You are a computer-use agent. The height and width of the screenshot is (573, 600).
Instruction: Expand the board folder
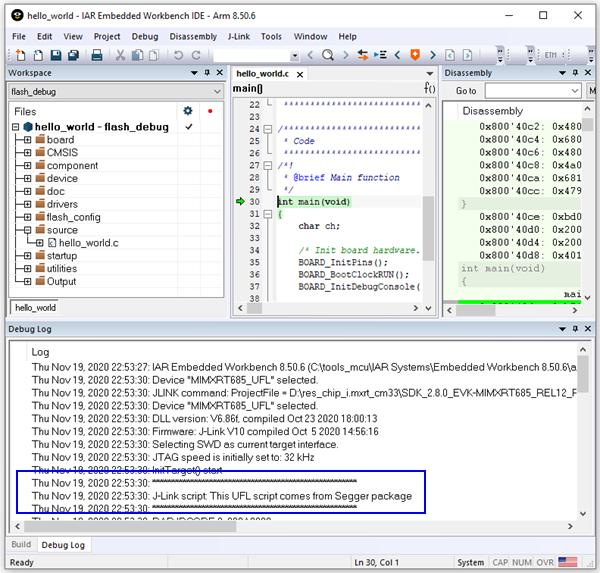click(x=27, y=140)
